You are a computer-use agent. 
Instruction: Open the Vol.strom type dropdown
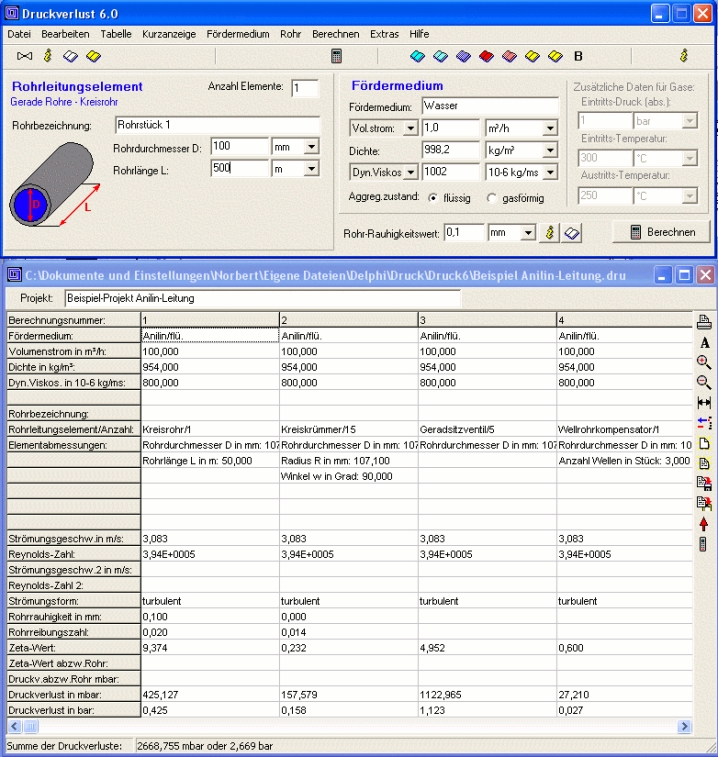(x=409, y=129)
